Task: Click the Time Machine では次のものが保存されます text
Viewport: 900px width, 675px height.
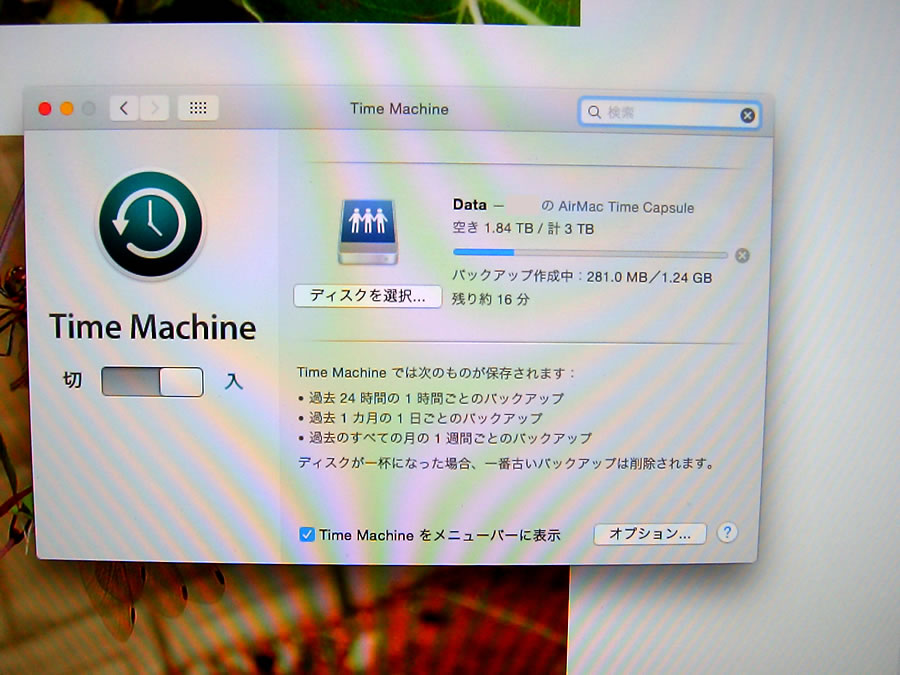Action: pos(436,373)
